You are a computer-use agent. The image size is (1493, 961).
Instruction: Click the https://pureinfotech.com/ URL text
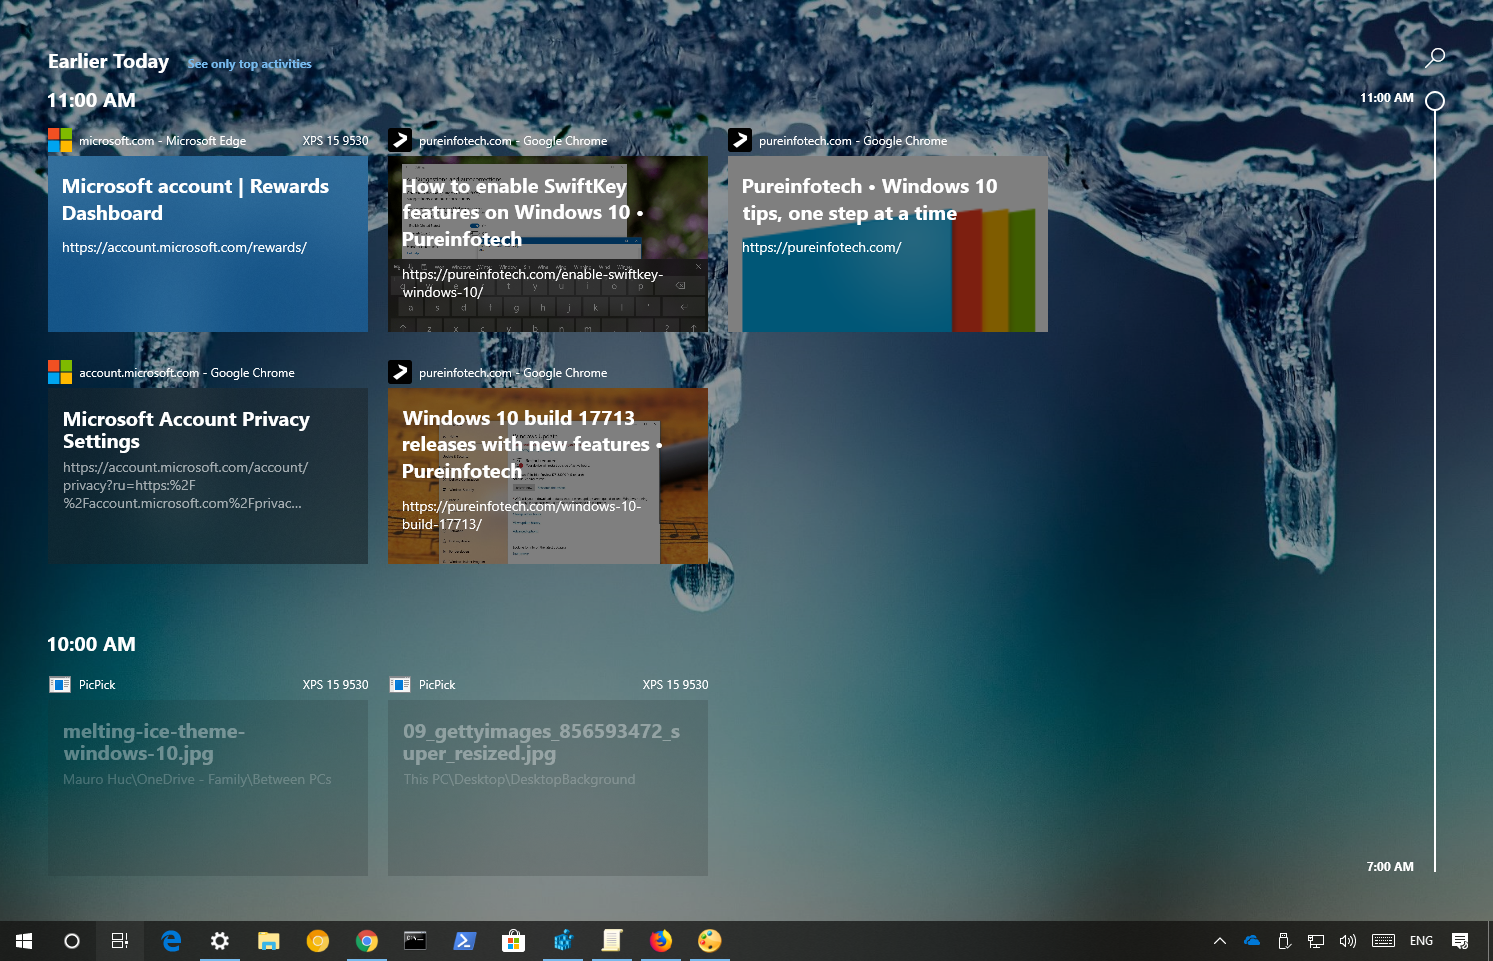(821, 247)
